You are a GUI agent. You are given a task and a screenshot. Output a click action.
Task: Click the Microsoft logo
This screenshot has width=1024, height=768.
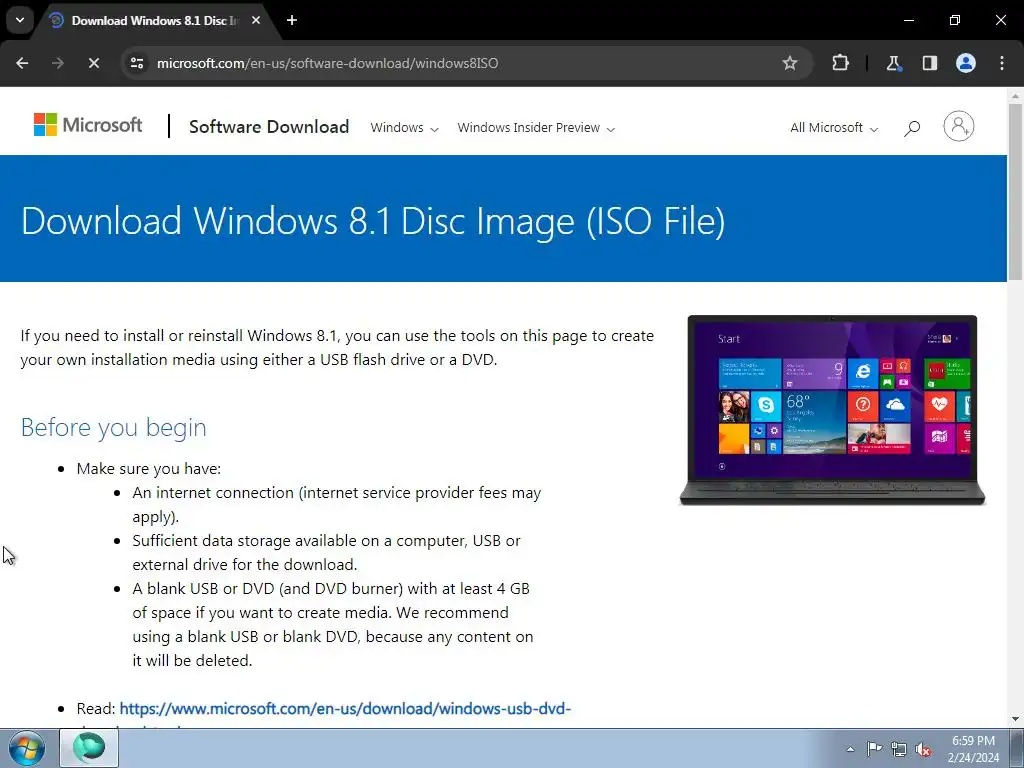click(88, 125)
